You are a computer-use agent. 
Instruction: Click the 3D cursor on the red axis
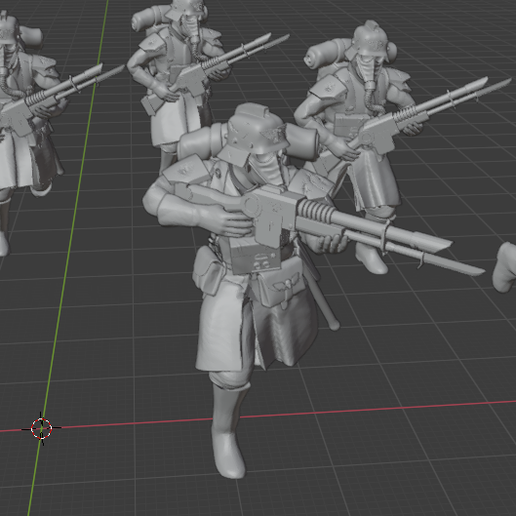coord(41,428)
